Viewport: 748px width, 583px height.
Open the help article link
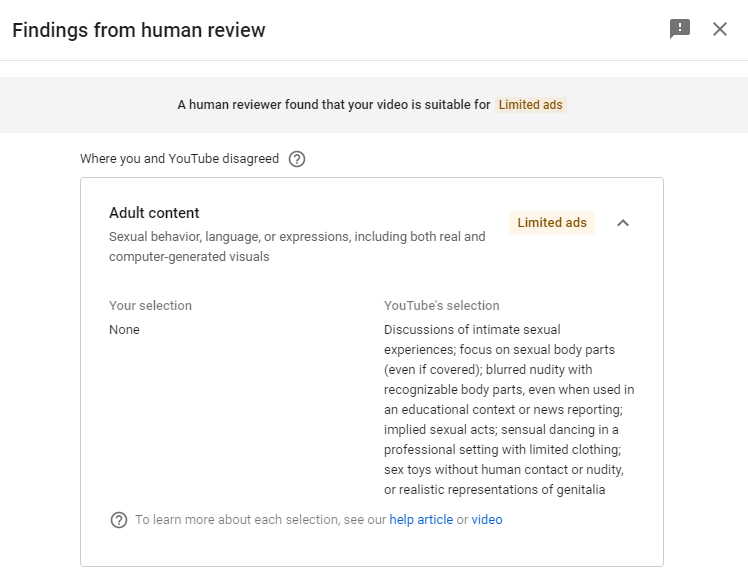pos(421,520)
